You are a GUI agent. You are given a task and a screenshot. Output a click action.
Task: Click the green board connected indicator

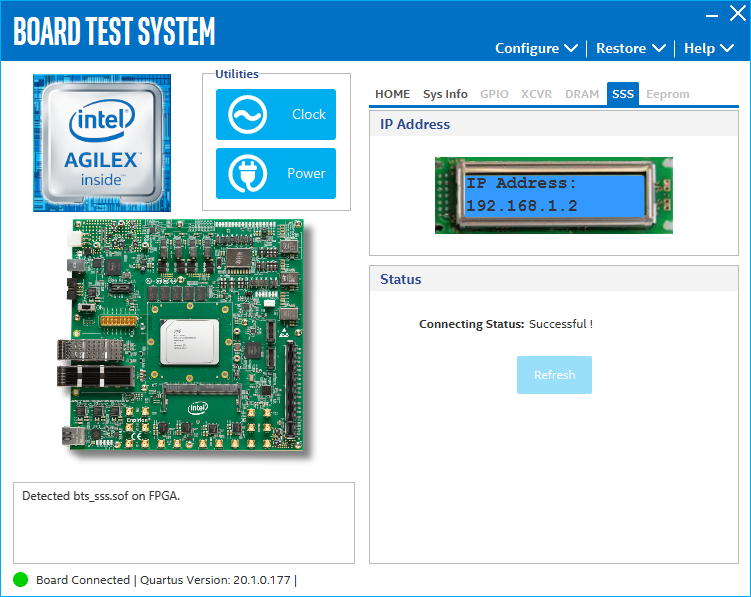pyautogui.click(x=21, y=580)
